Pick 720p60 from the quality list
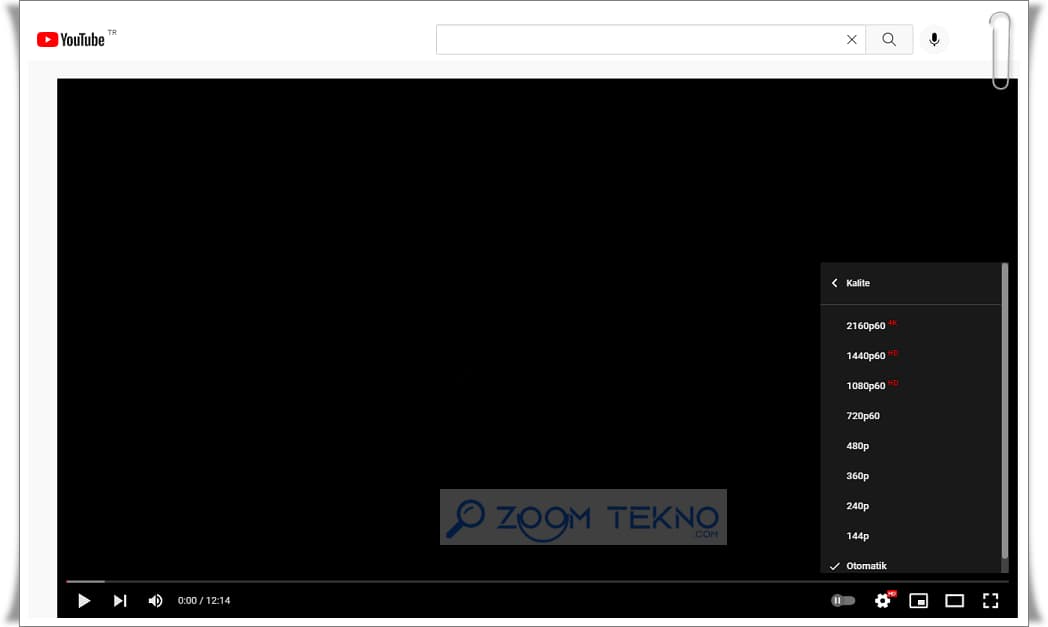 pos(863,416)
